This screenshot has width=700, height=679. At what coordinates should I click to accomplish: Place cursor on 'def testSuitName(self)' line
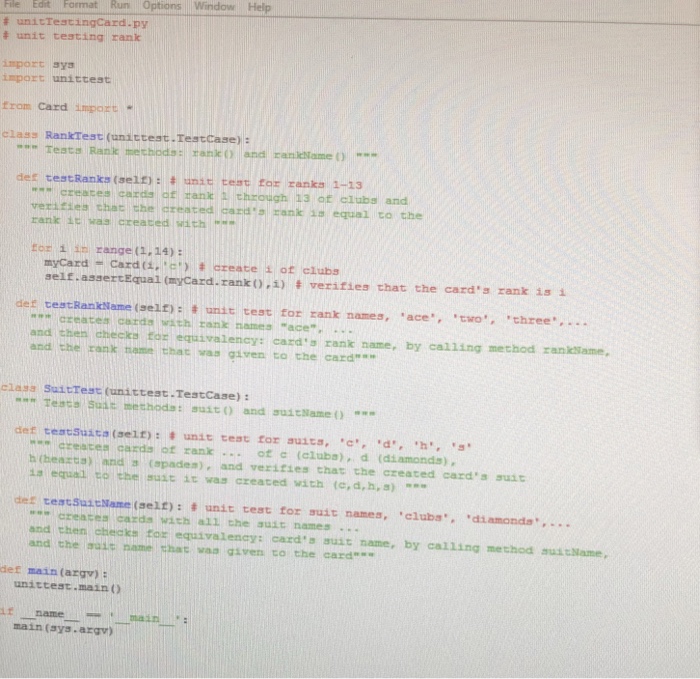click(292, 512)
